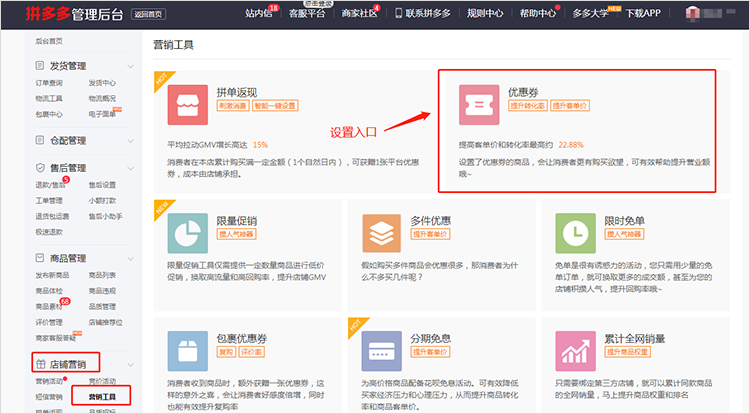Screen dimensions: 750x414
Task: Open 品质管理 in sidebar
Action: (102, 306)
